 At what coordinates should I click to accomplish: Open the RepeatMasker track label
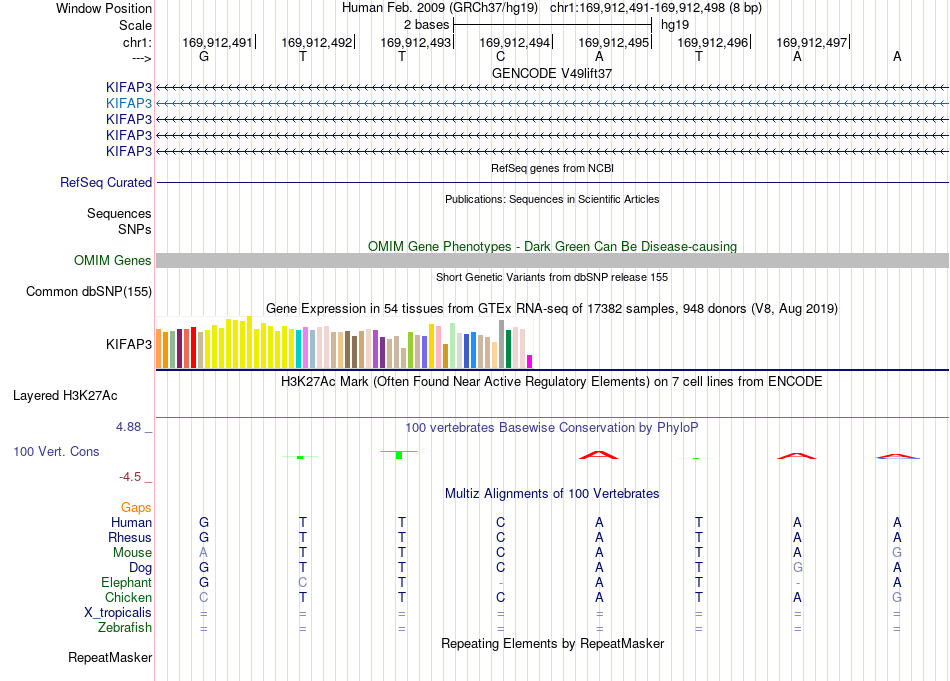[x=110, y=657]
